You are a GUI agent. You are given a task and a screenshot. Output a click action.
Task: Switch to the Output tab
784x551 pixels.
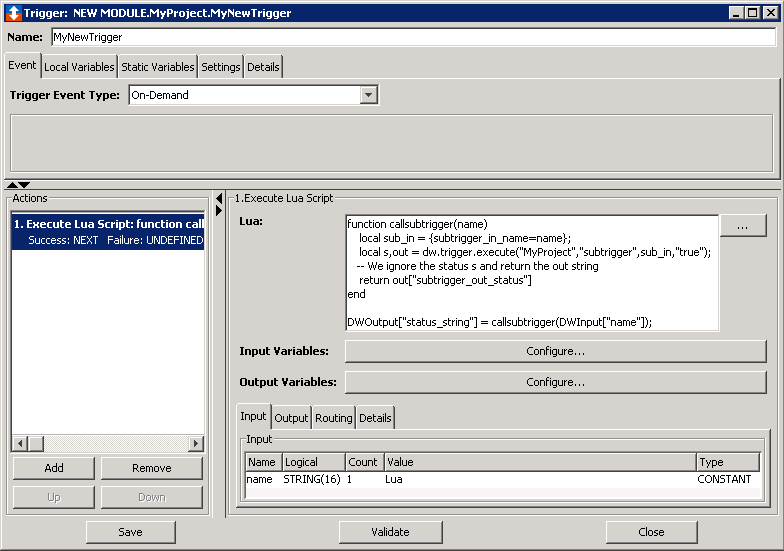click(291, 418)
